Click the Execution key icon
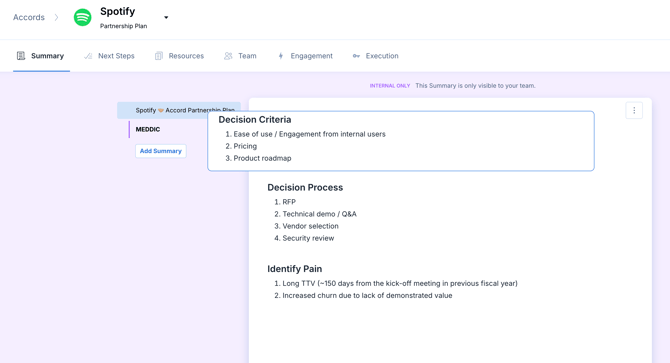 coord(356,56)
